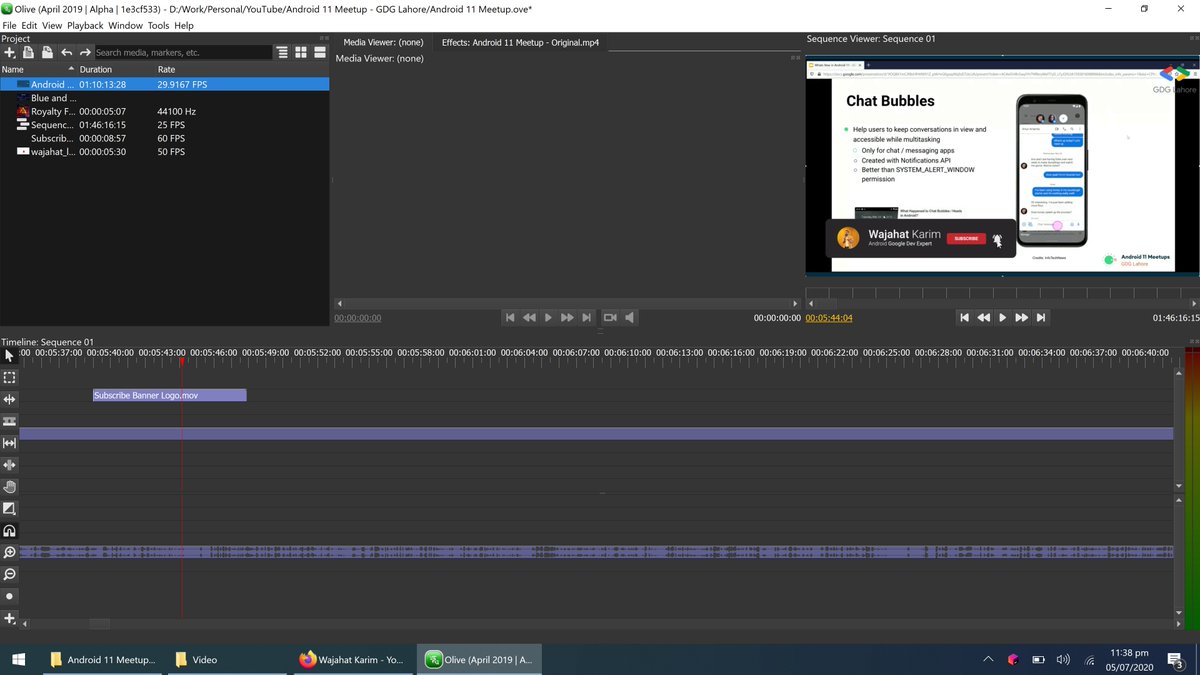Sort project items by Rate column
The image size is (1200, 675).
click(x=242, y=70)
